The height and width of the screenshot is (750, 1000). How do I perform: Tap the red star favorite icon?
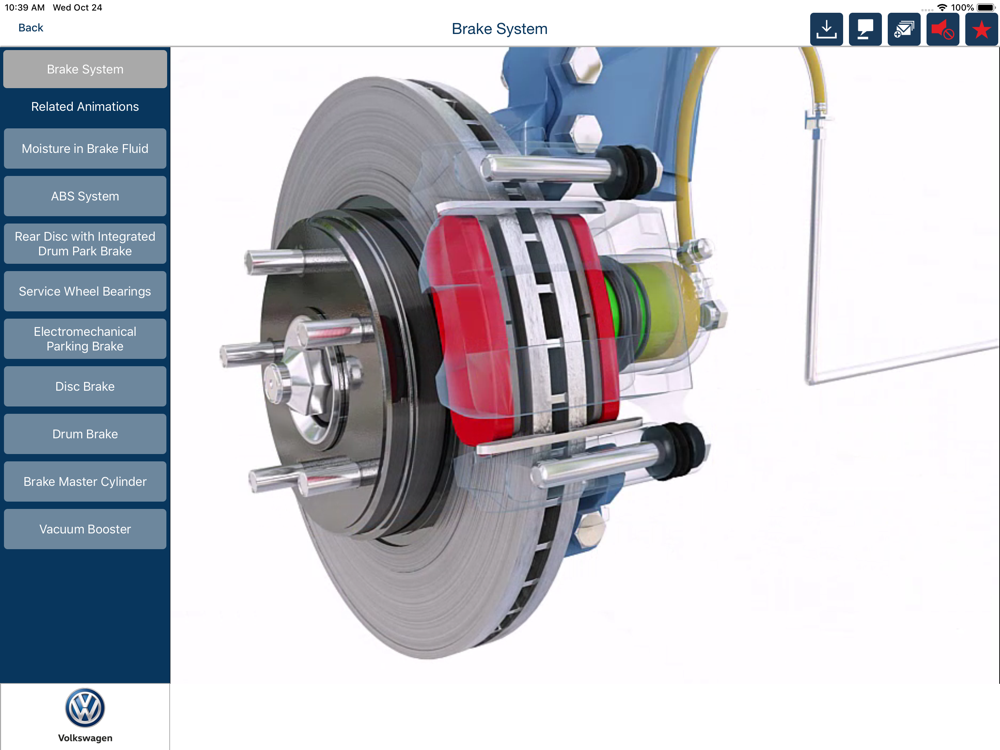coord(982,29)
